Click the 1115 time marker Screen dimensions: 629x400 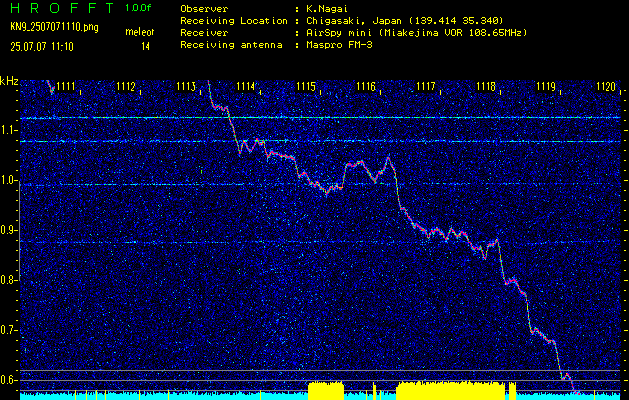pos(306,86)
